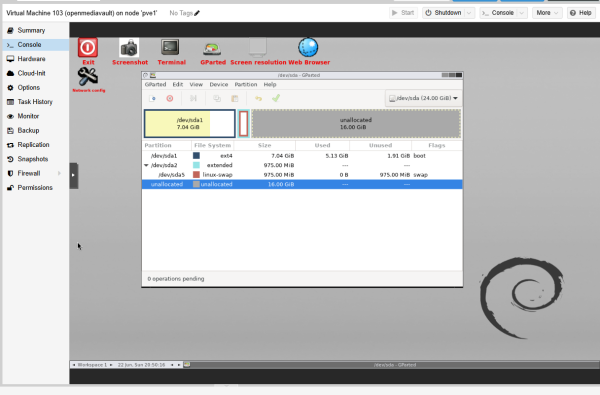Click the '0 operations pending' status text
This screenshot has width=600, height=395.
click(x=176, y=279)
